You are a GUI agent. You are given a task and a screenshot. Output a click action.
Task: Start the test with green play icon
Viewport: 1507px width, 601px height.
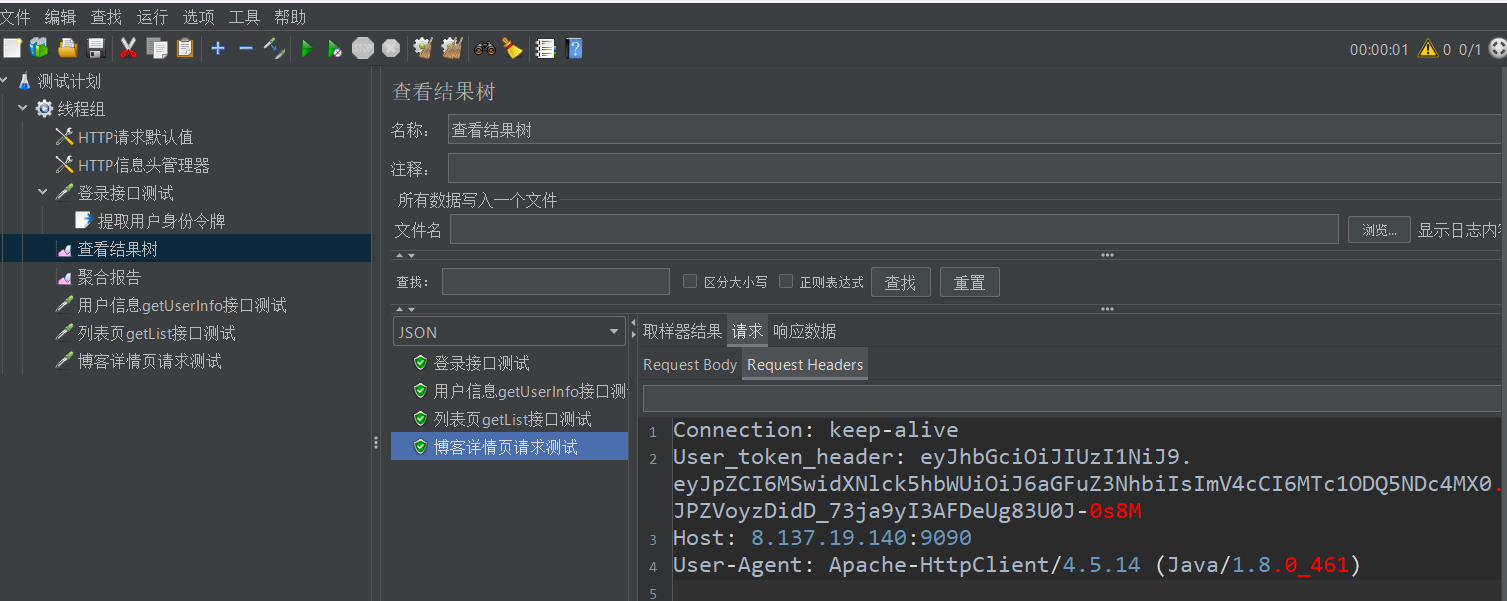coord(307,48)
